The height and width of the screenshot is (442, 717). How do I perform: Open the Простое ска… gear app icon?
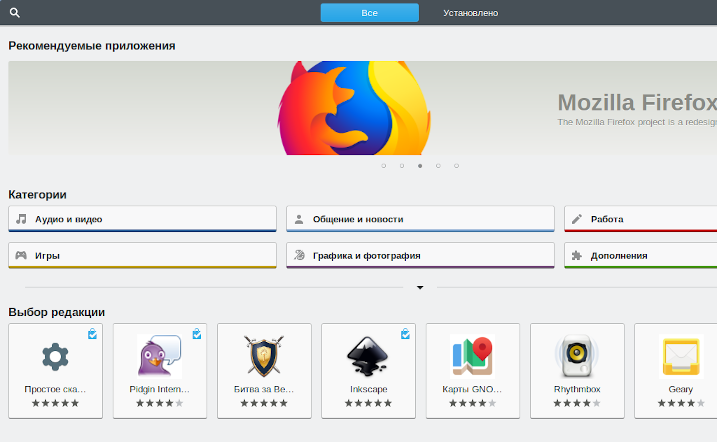pos(55,357)
